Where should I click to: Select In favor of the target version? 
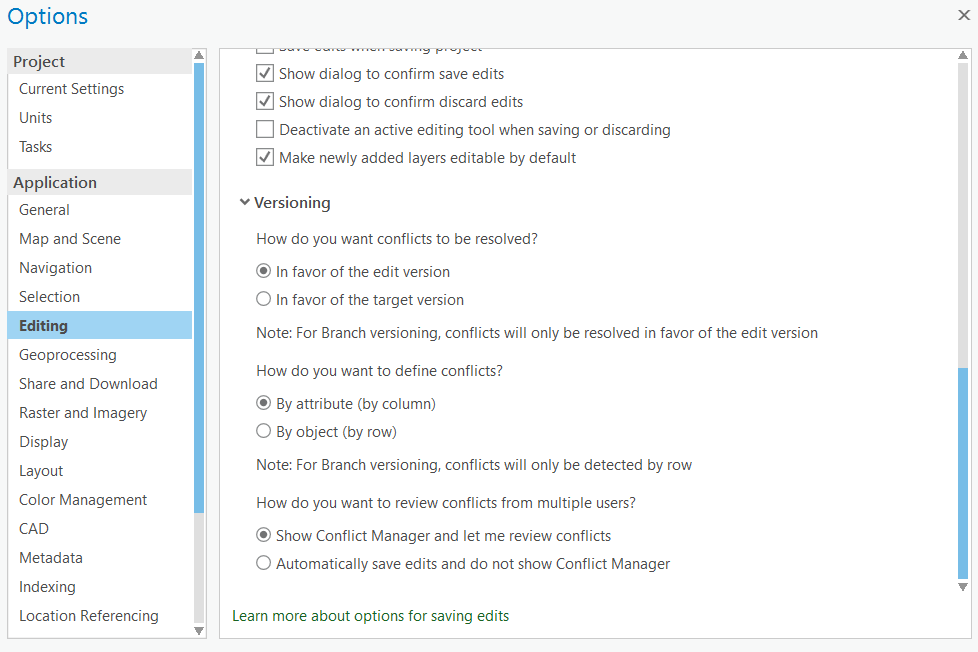click(x=264, y=300)
